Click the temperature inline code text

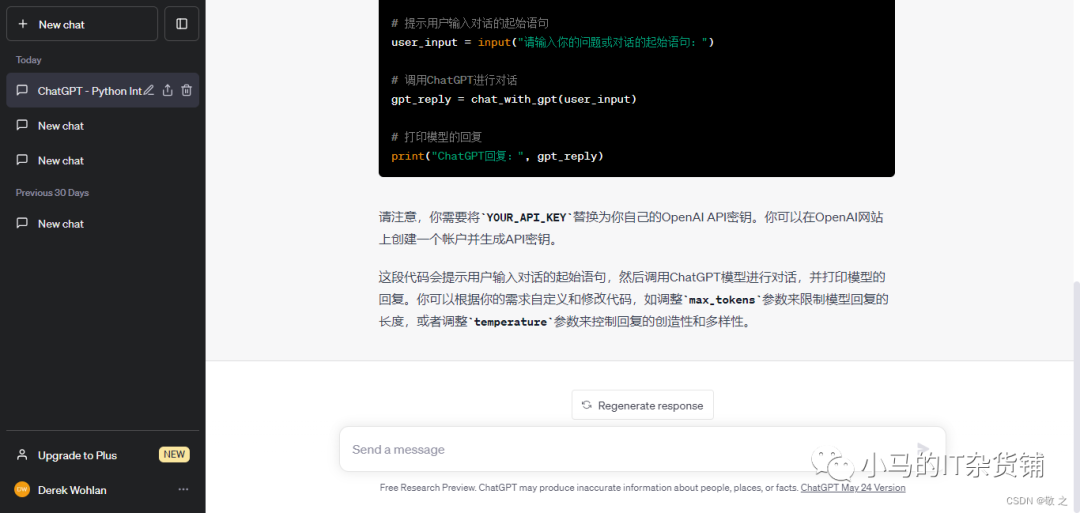tap(510, 322)
